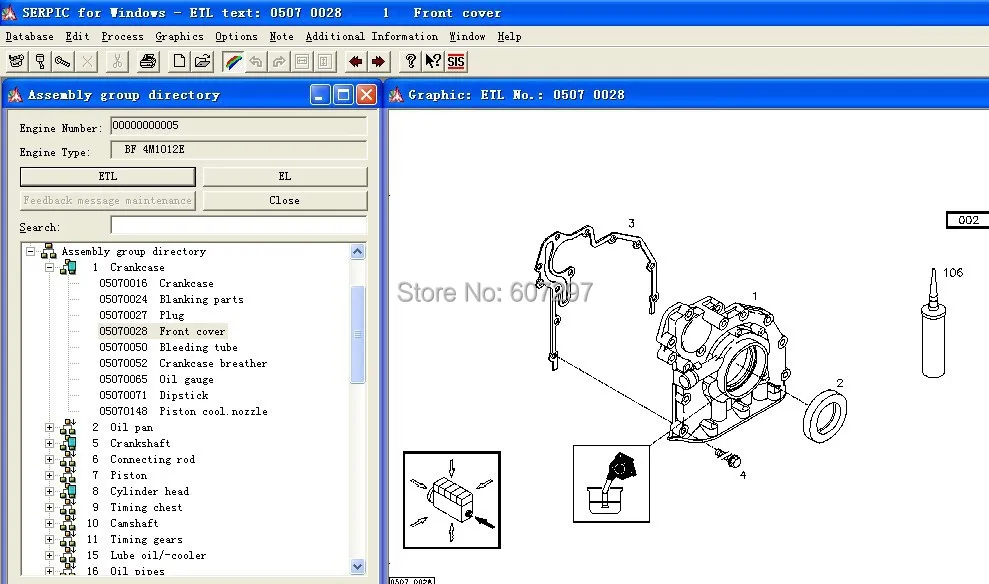The image size is (989, 584).
Task: Click the Close button in directory panel
Action: click(284, 201)
